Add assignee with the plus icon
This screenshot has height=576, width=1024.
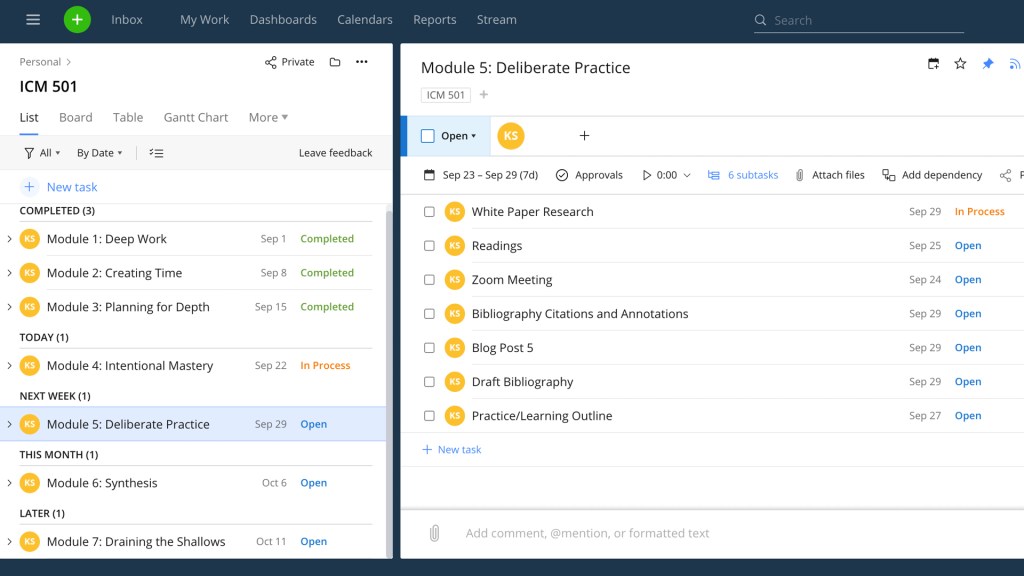tap(585, 136)
